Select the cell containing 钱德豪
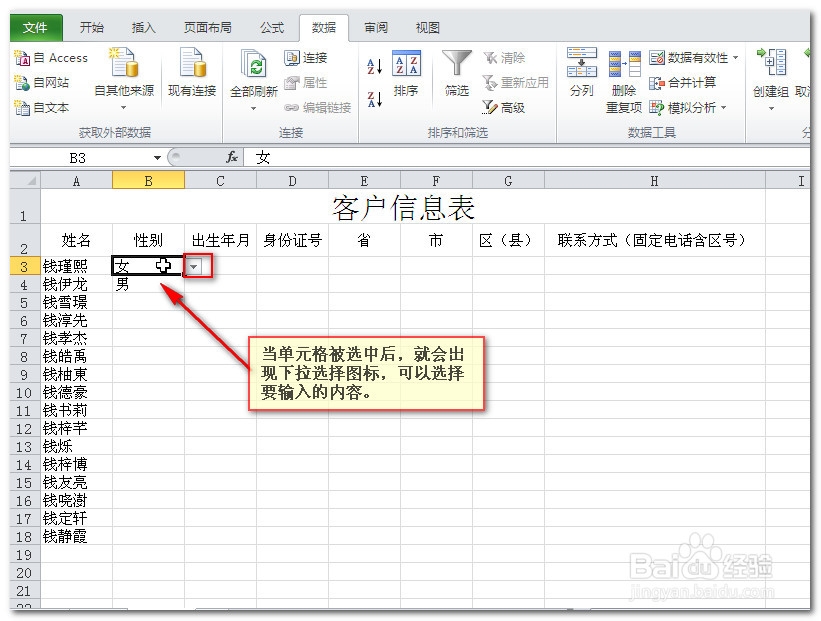Screen dimensions: 821x621 click(x=76, y=393)
